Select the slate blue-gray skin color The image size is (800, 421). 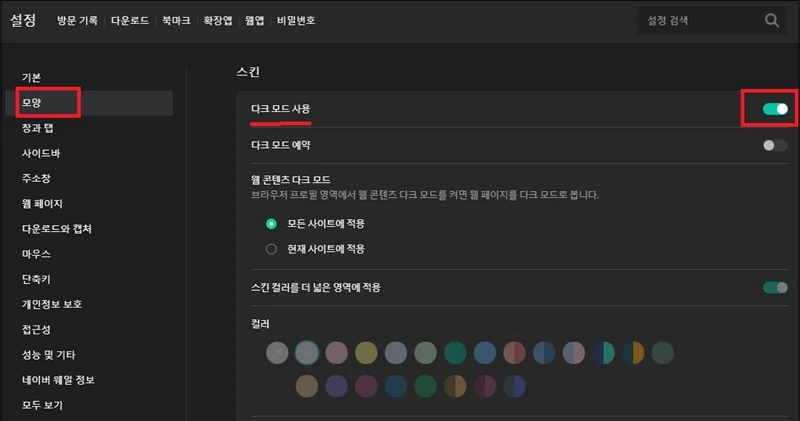coord(396,353)
